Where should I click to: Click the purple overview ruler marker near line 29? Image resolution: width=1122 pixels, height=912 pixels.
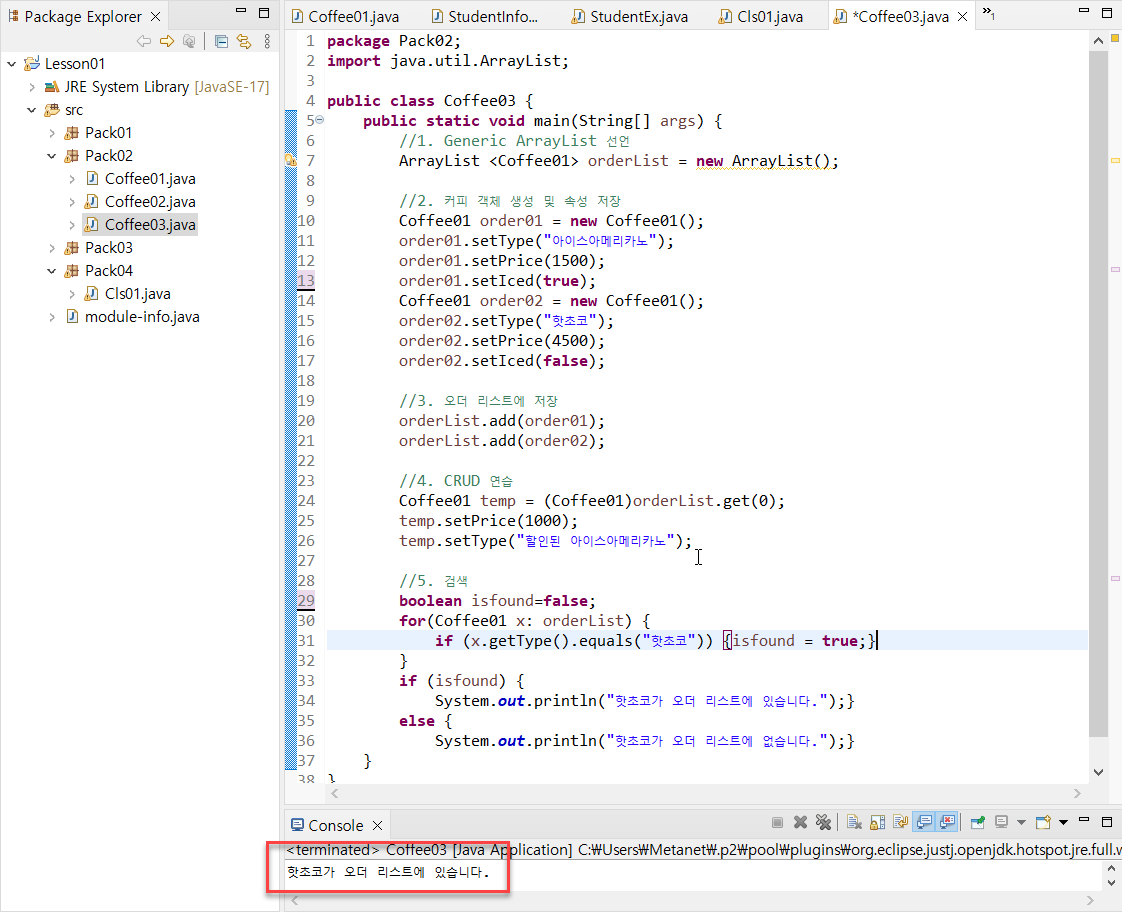point(1115,578)
